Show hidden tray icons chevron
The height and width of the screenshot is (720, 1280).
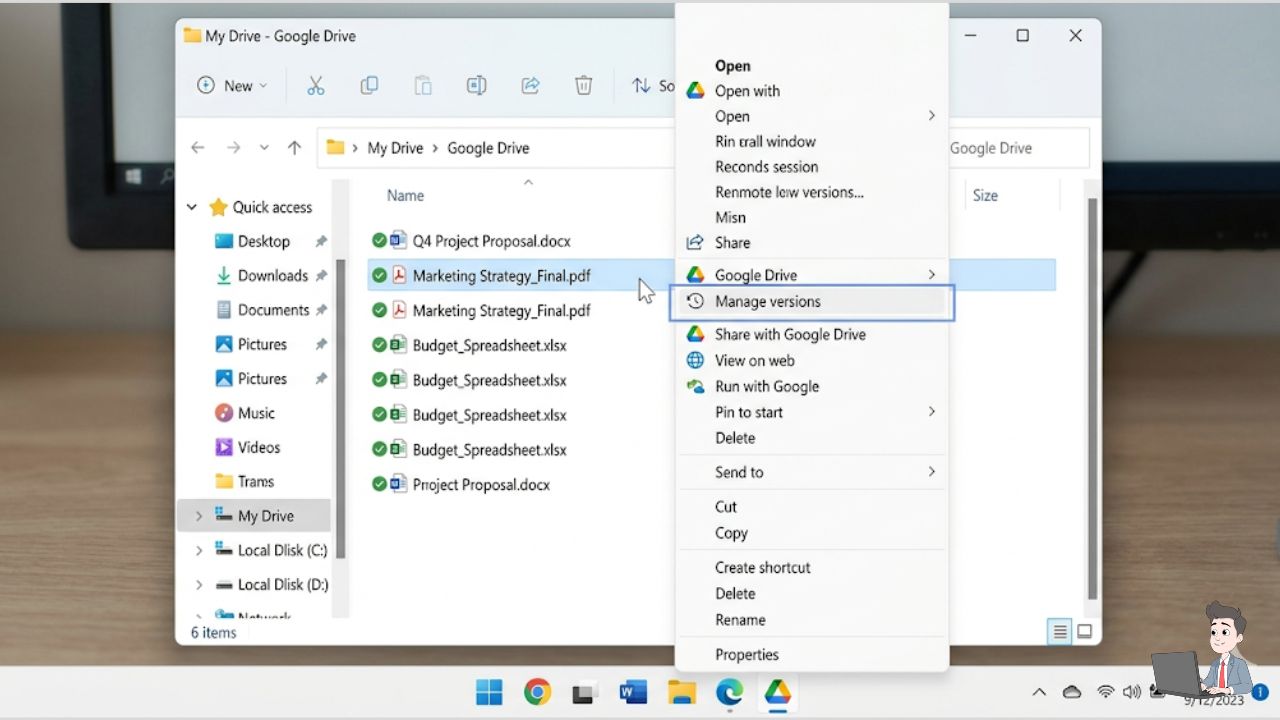coord(1040,692)
